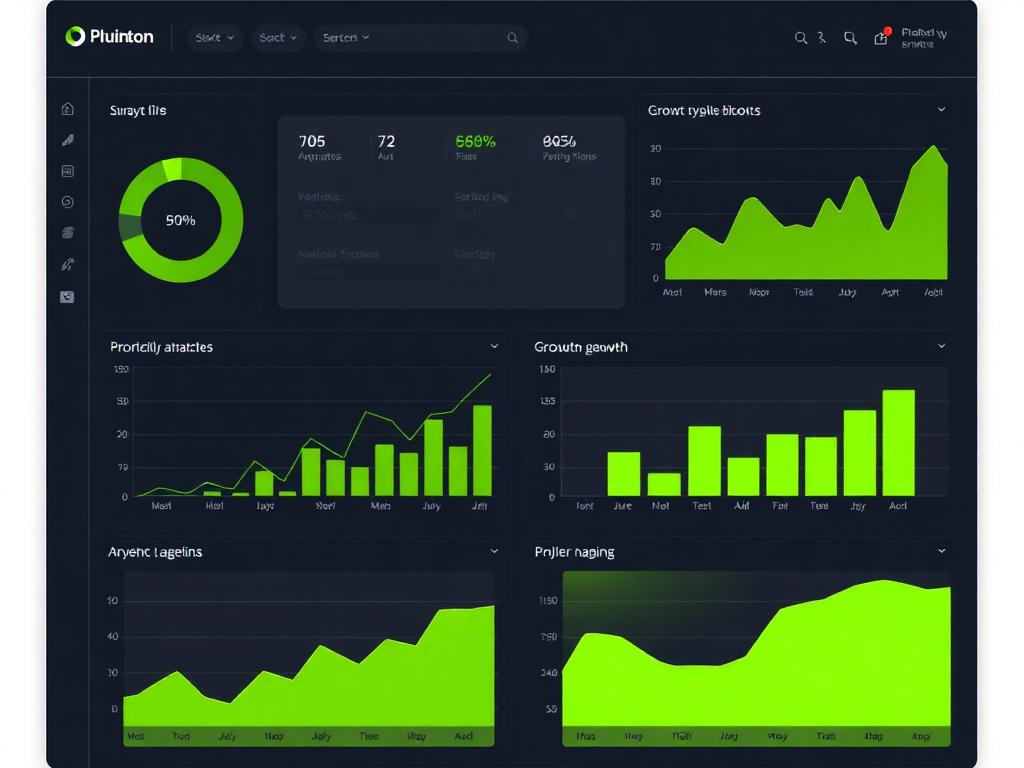Viewport: 1024px width, 768px height.
Task: Click the magnifier icon in top-right toolbar
Action: pyautogui.click(x=801, y=38)
